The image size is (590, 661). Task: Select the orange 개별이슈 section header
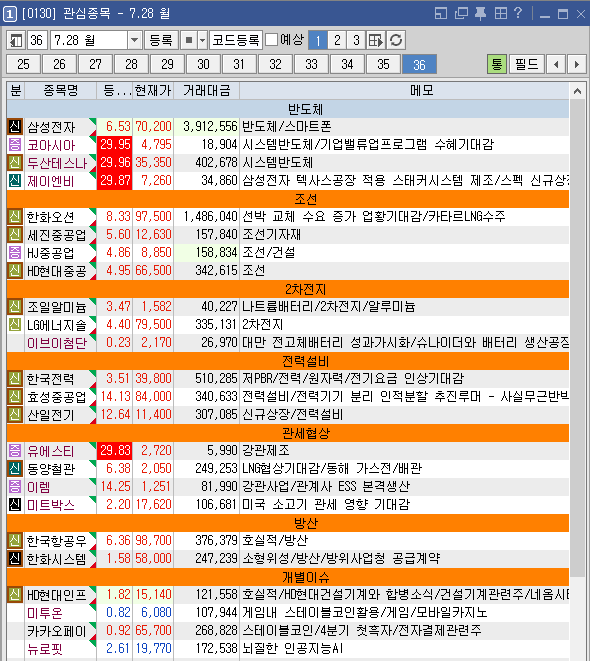pos(288,577)
